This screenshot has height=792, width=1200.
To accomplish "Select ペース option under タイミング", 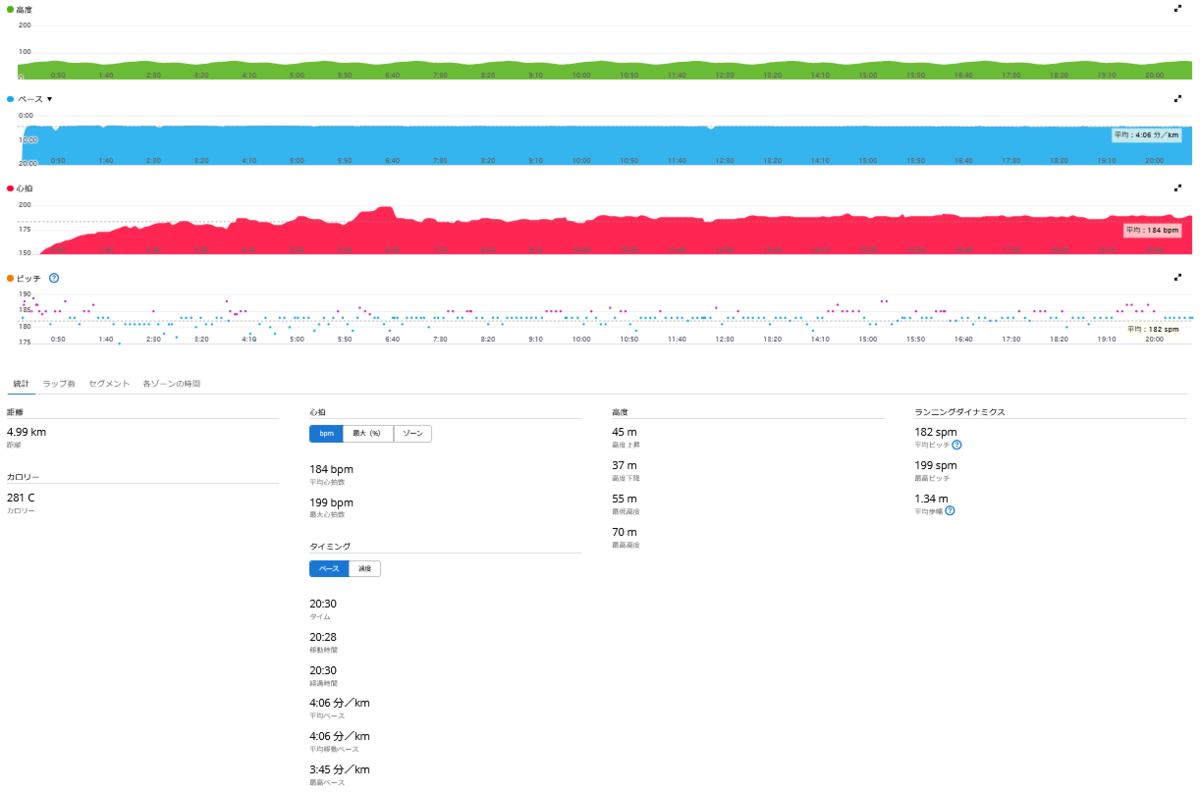I will 329,569.
